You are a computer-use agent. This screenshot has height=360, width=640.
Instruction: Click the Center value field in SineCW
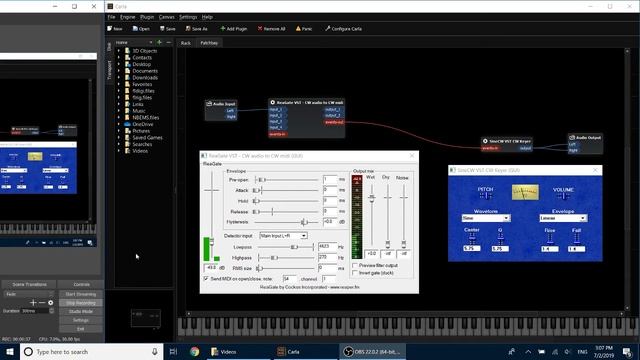point(472,248)
